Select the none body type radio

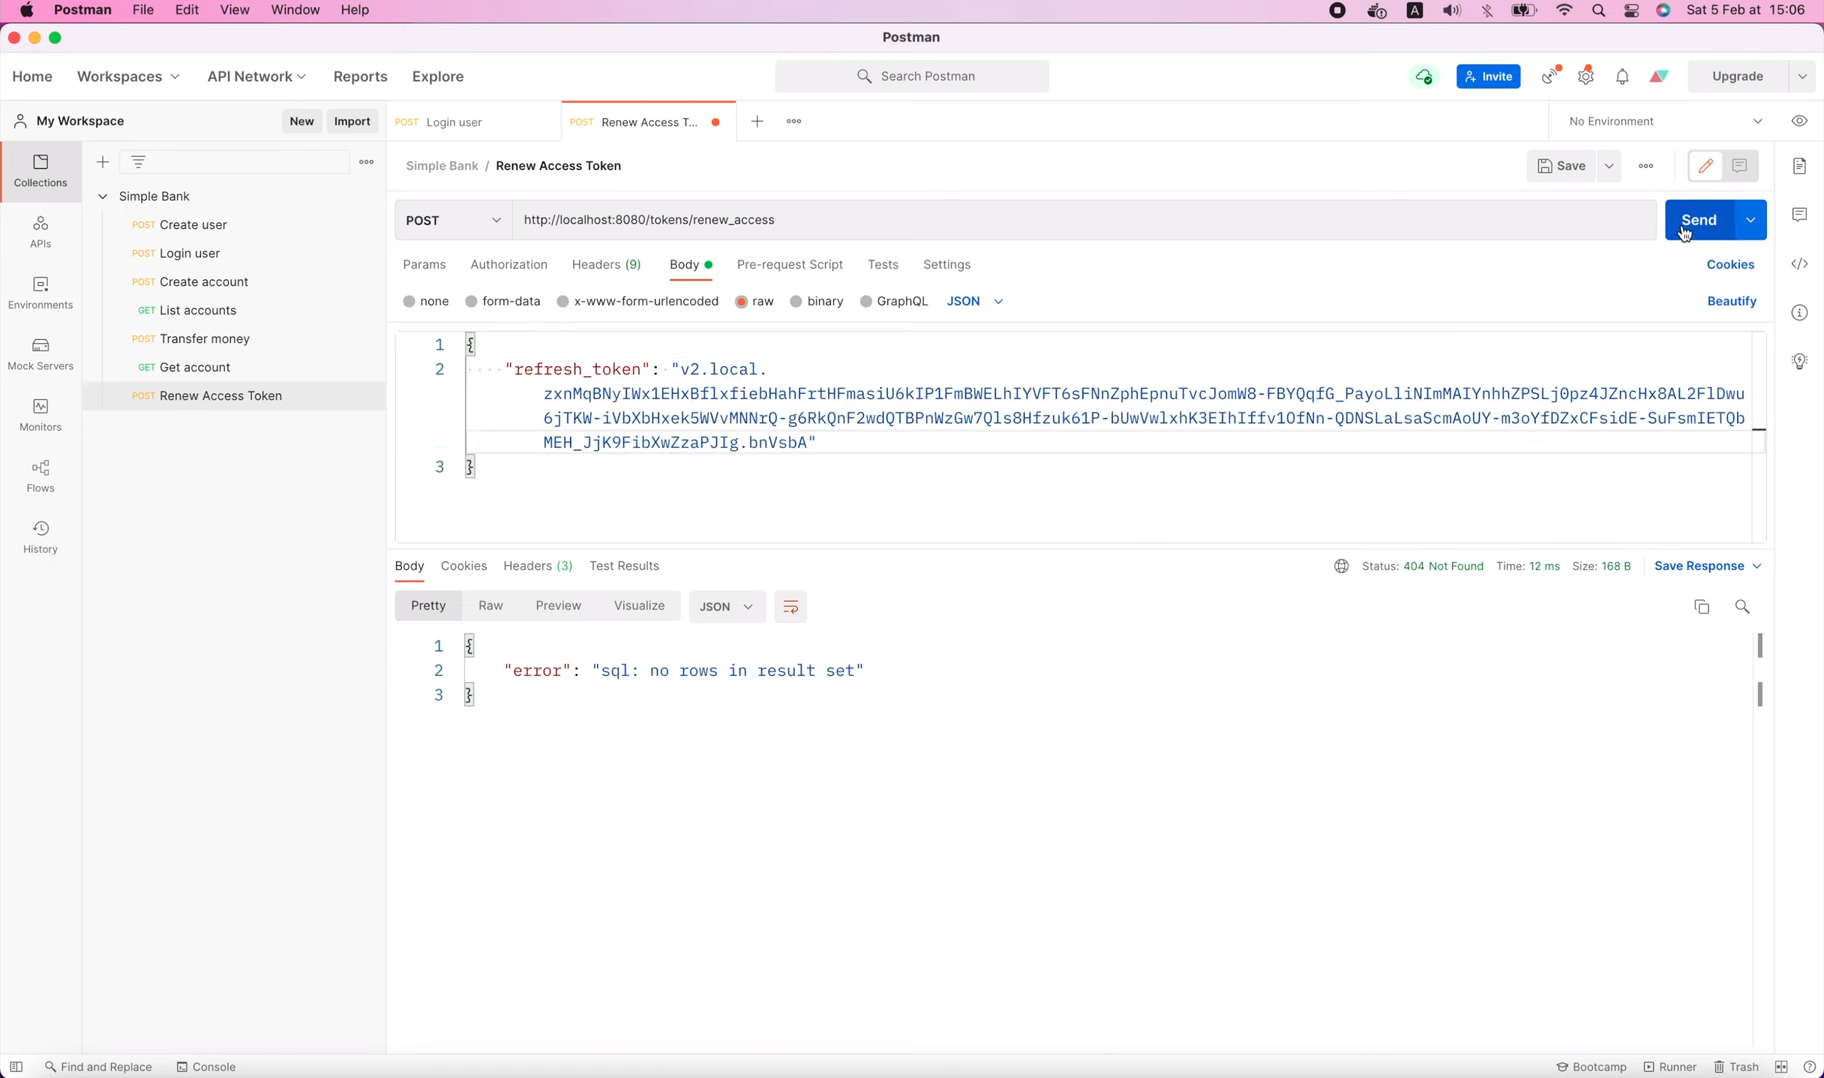[x=409, y=301]
